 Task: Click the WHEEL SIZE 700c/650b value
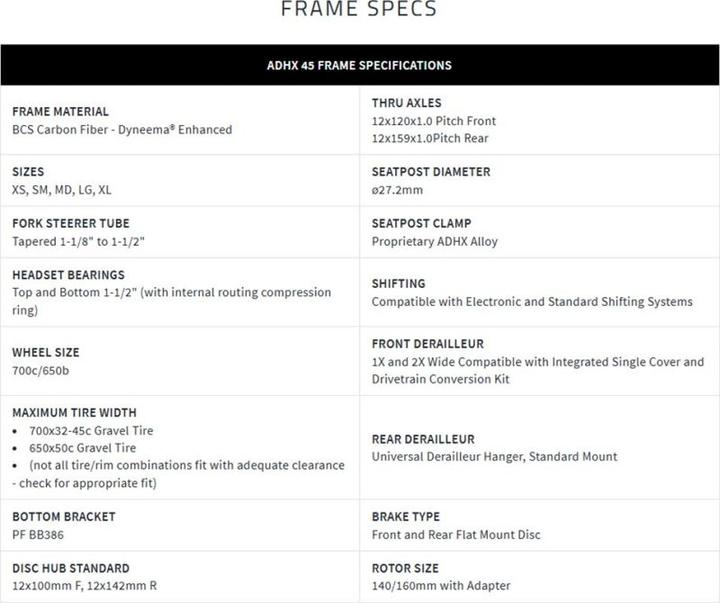point(41,371)
